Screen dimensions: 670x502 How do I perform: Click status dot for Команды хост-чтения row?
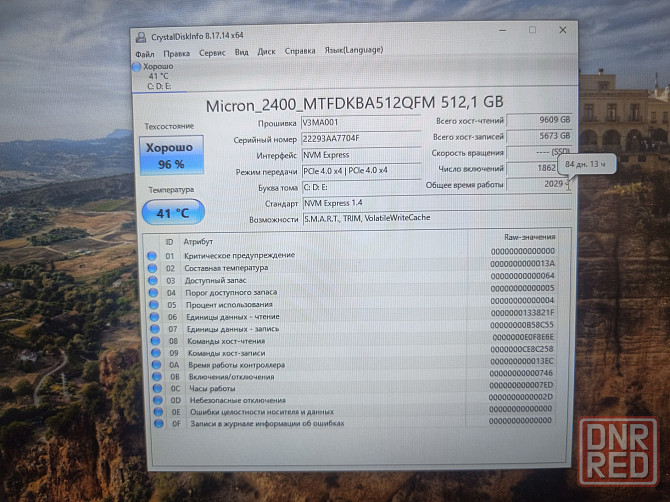click(x=155, y=341)
